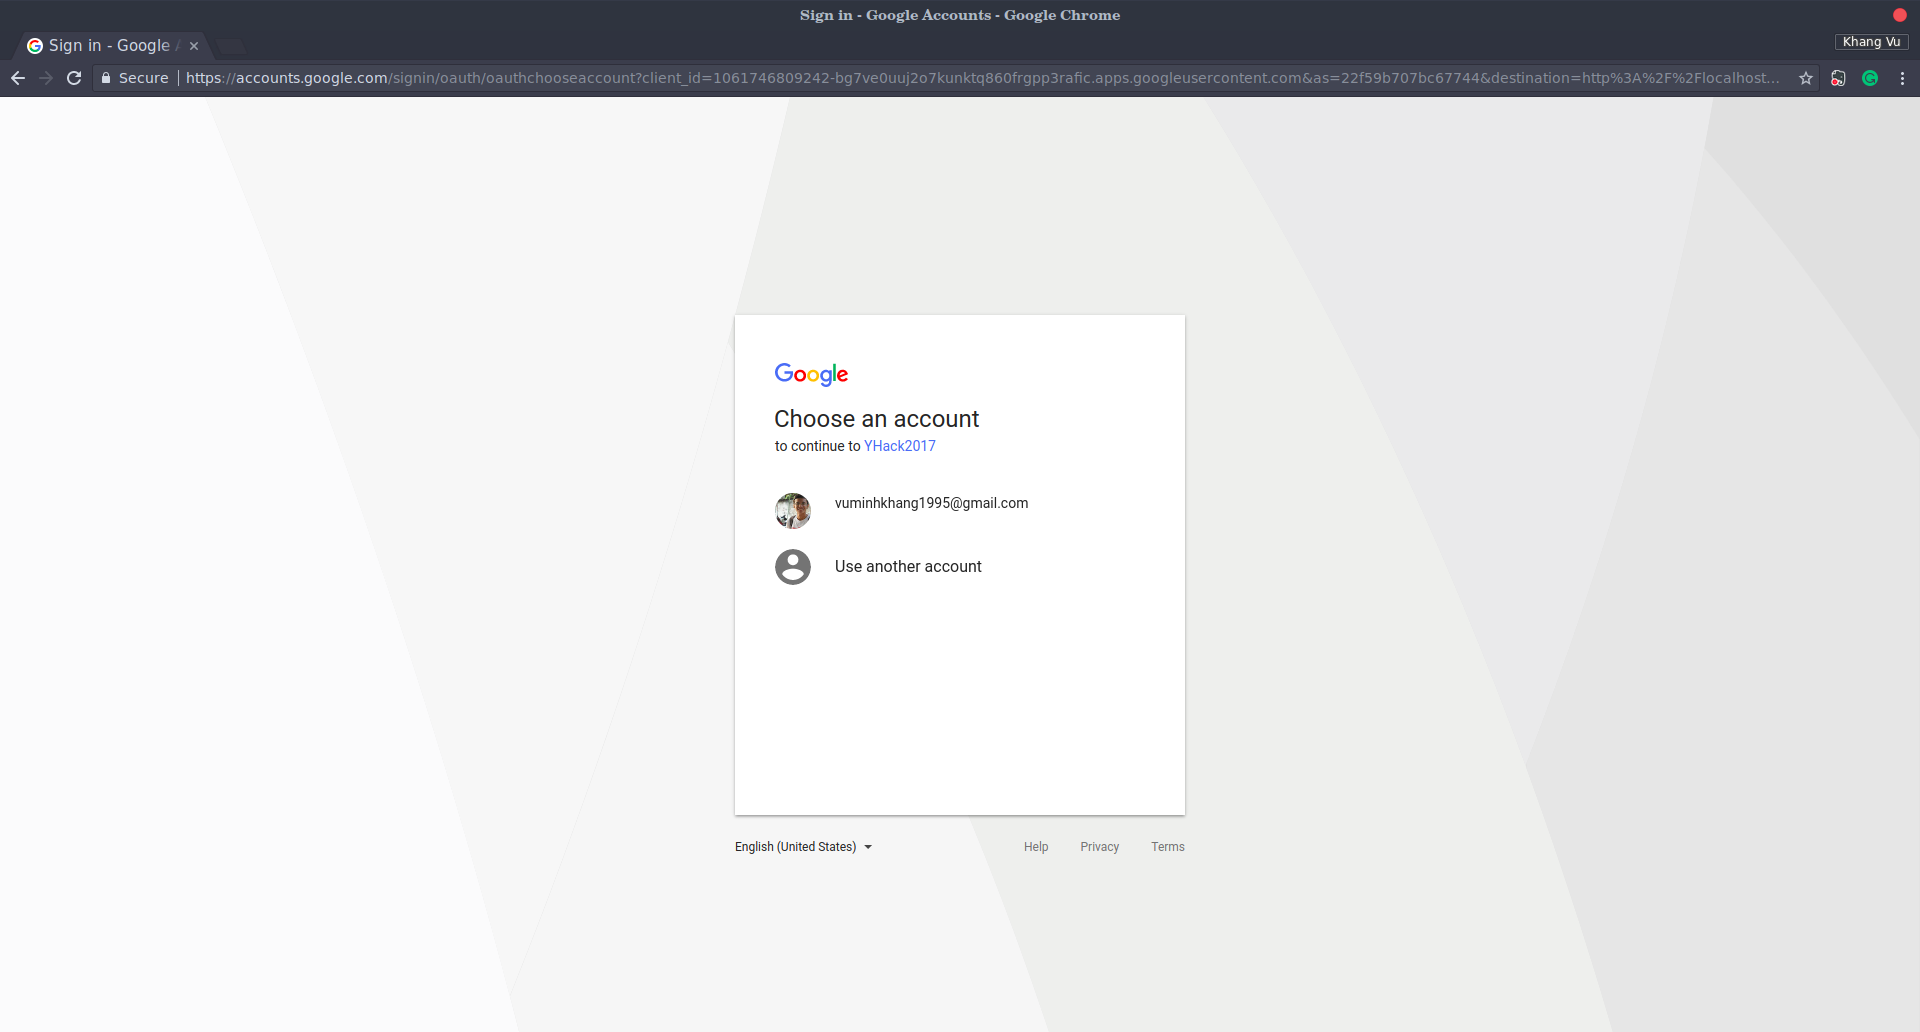Close the Sign in - Google tab

[x=194, y=46]
